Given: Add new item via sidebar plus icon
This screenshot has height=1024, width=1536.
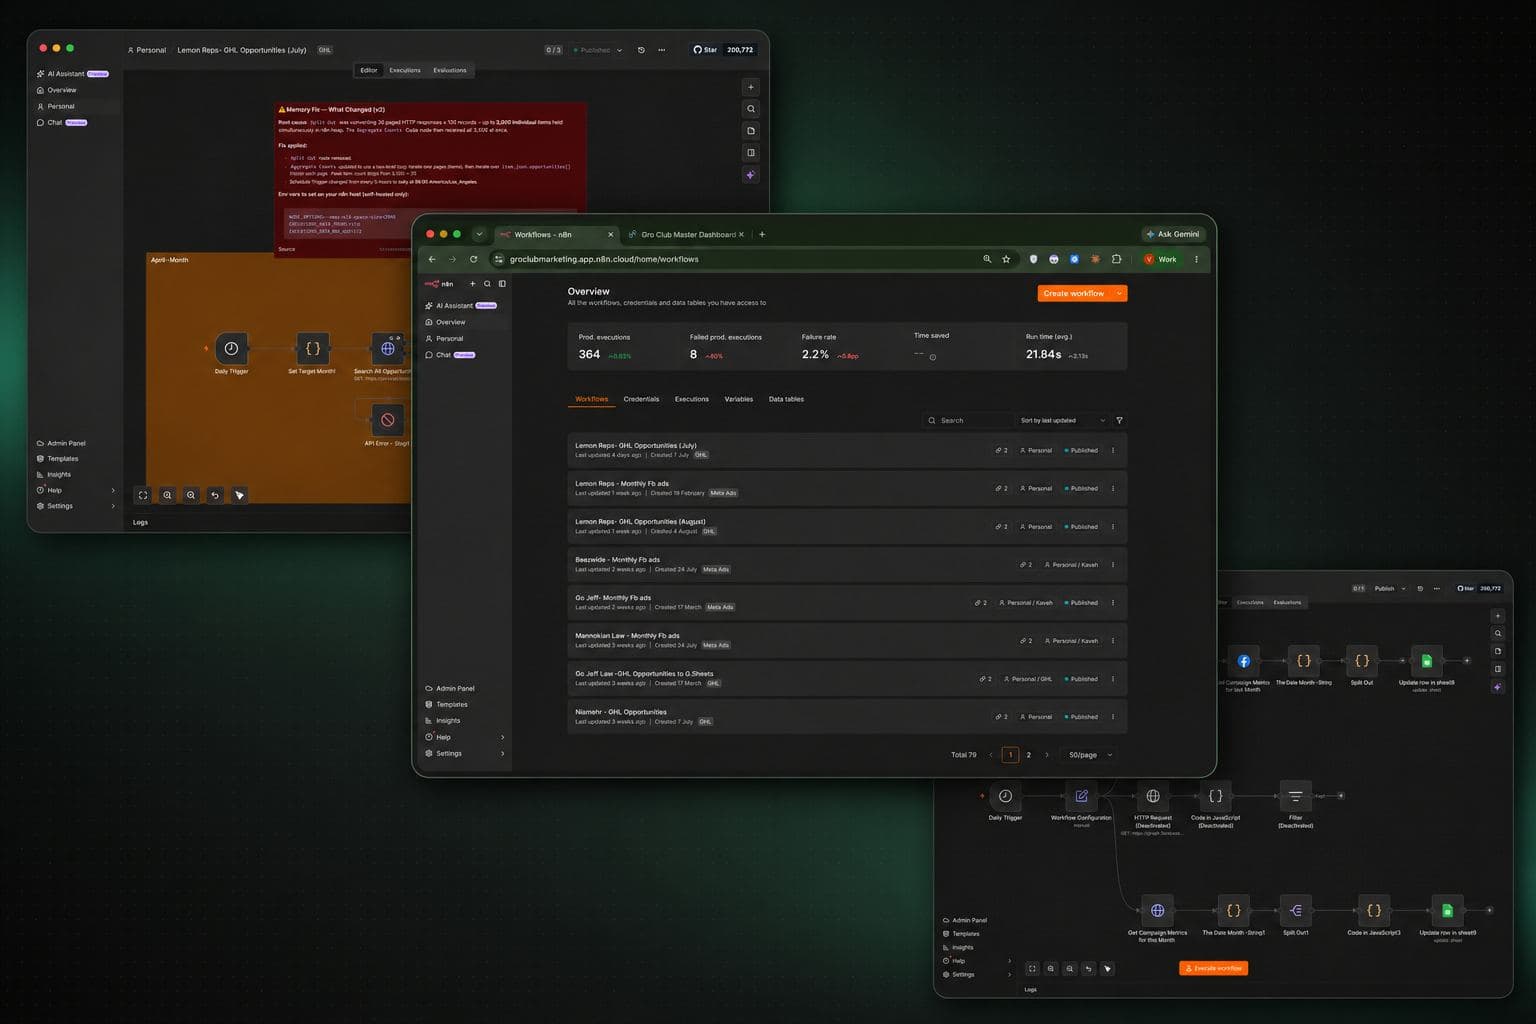Looking at the screenshot, I should click(x=473, y=284).
